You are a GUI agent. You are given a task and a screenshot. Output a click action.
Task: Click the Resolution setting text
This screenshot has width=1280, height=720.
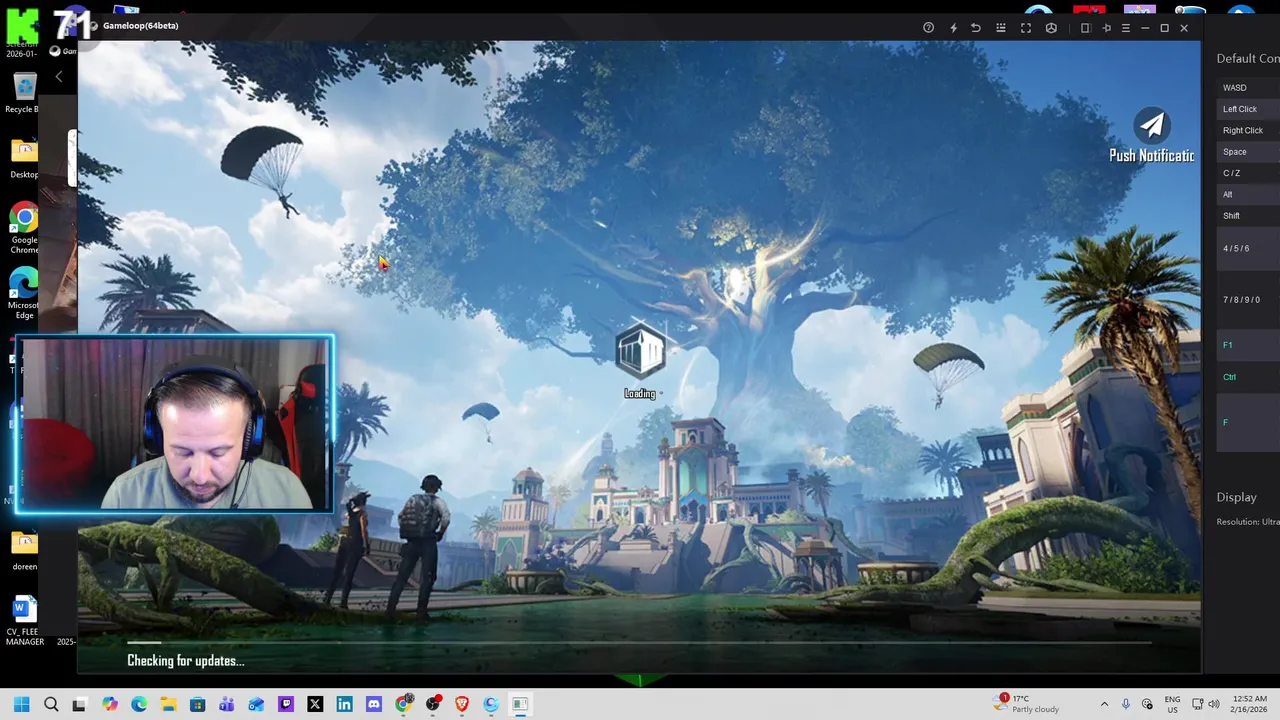click(1248, 522)
